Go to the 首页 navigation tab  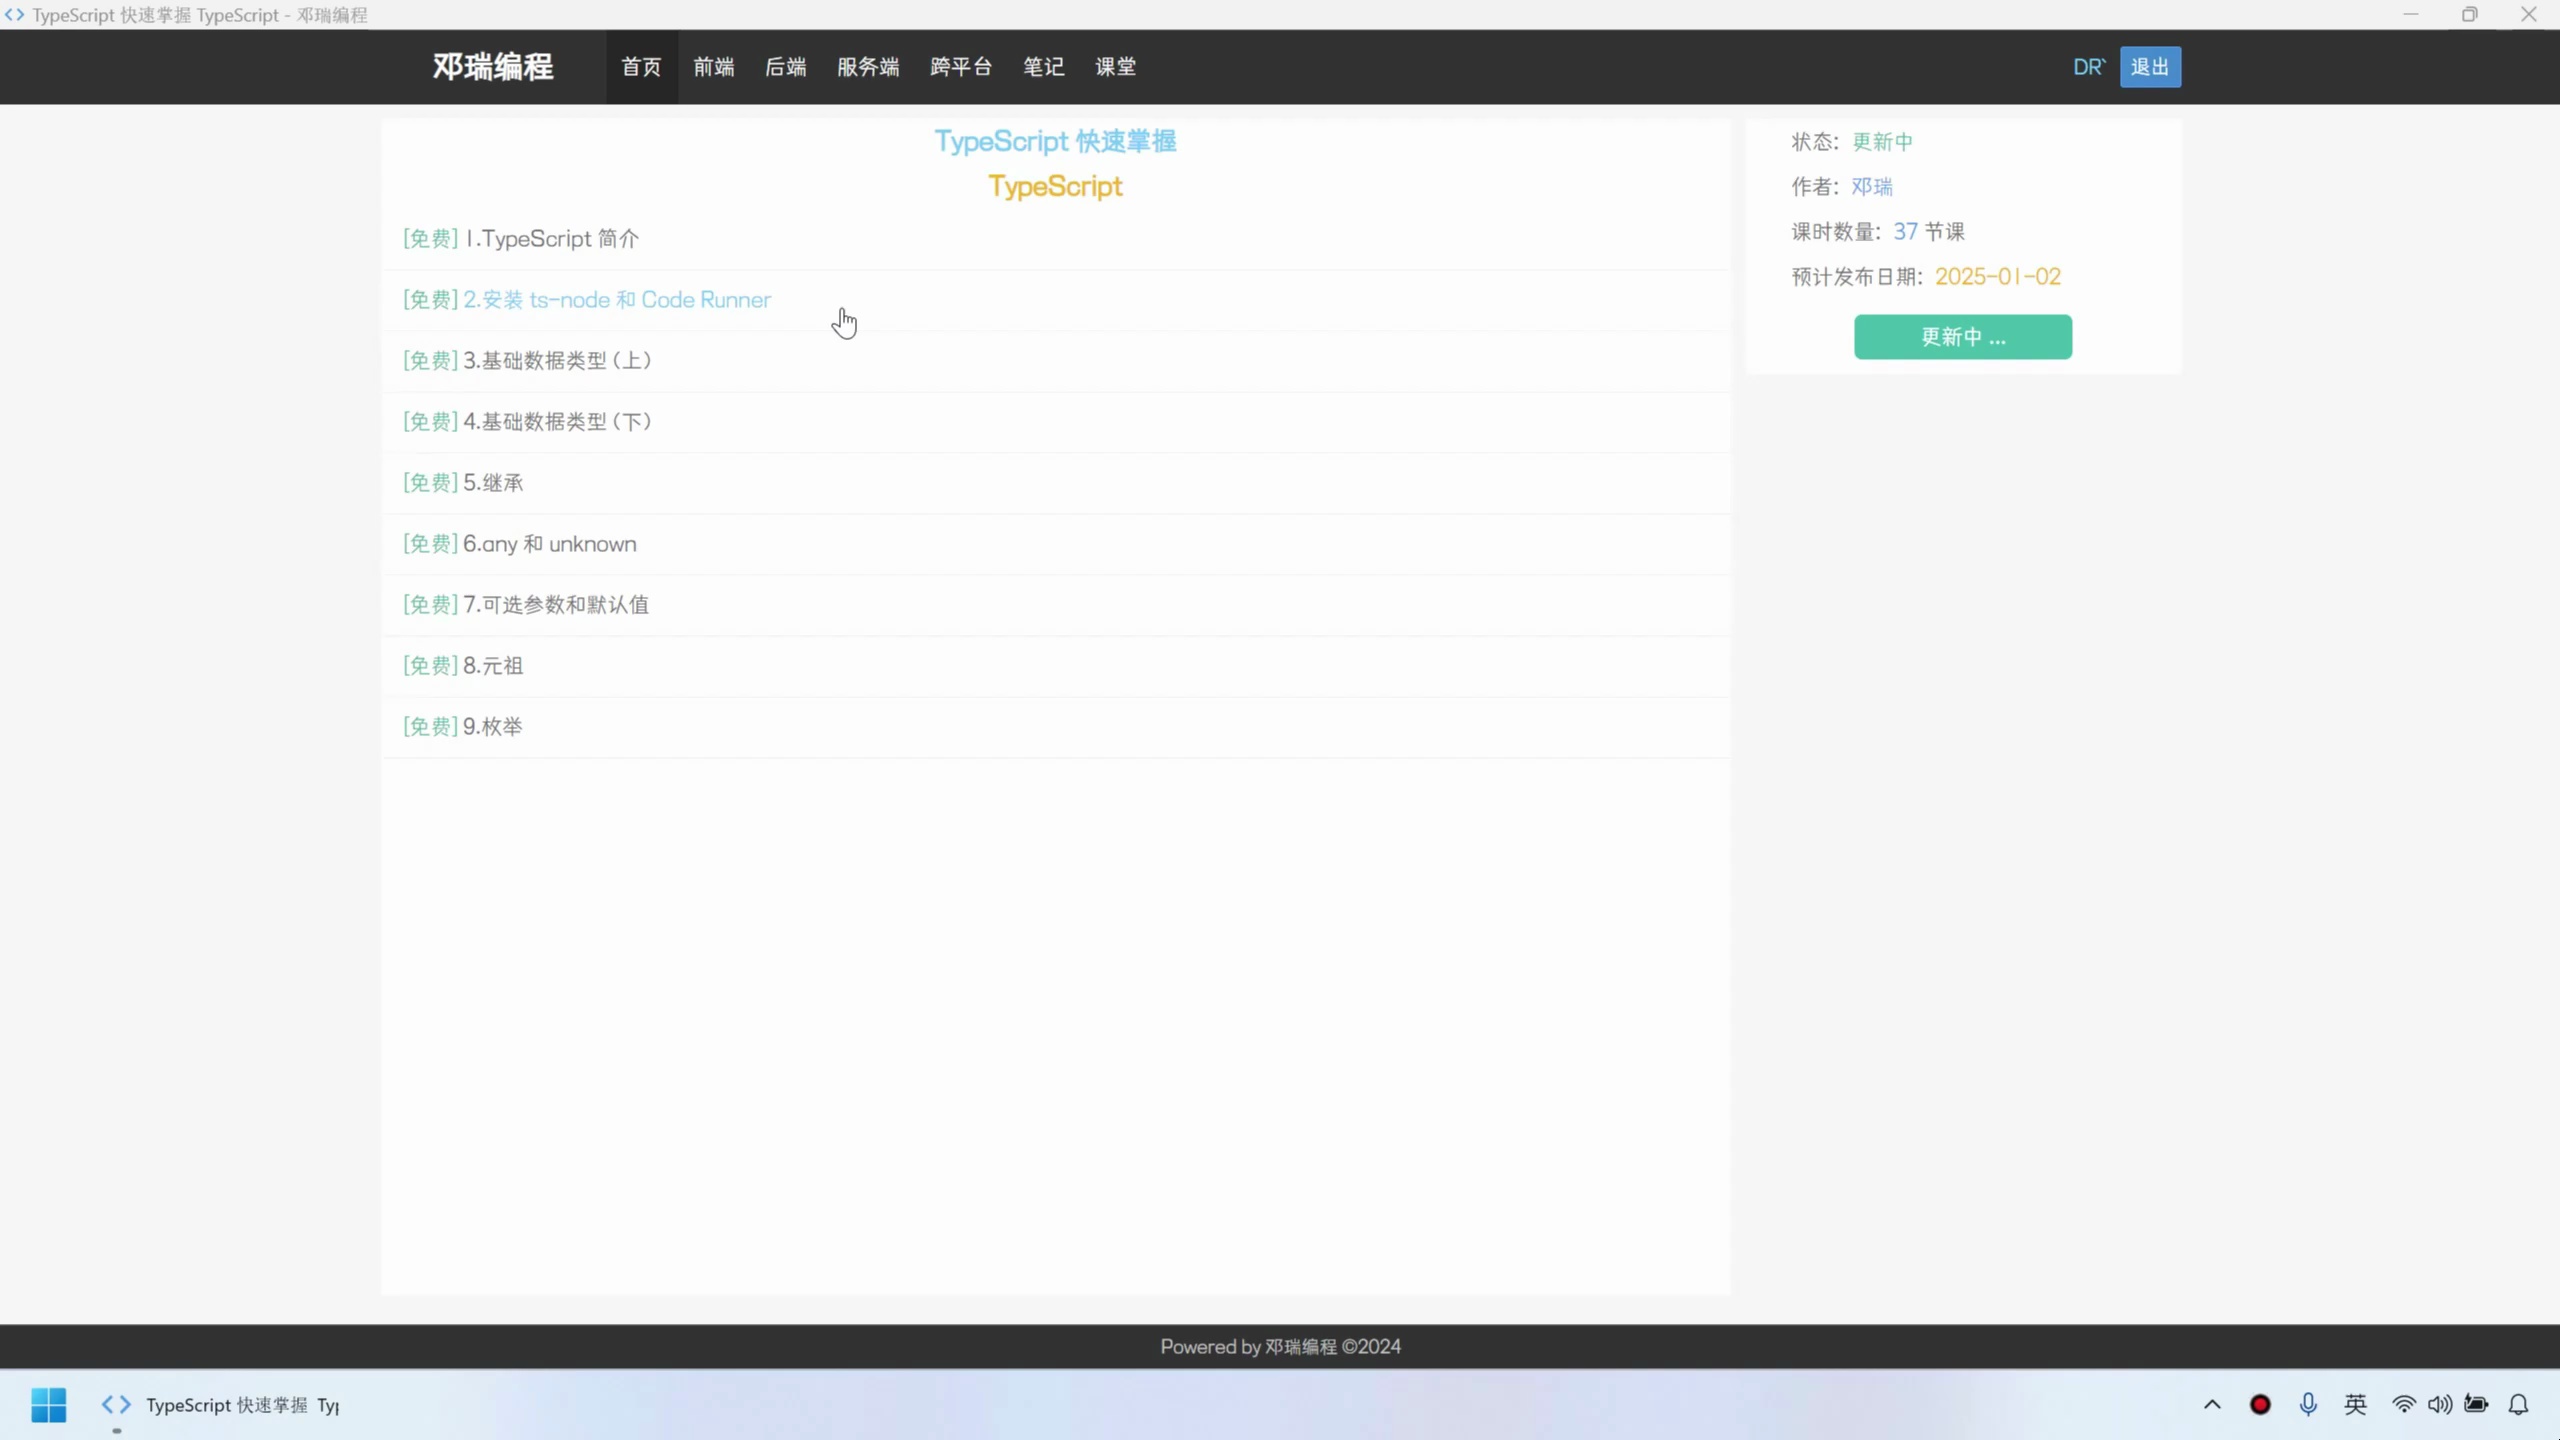641,67
